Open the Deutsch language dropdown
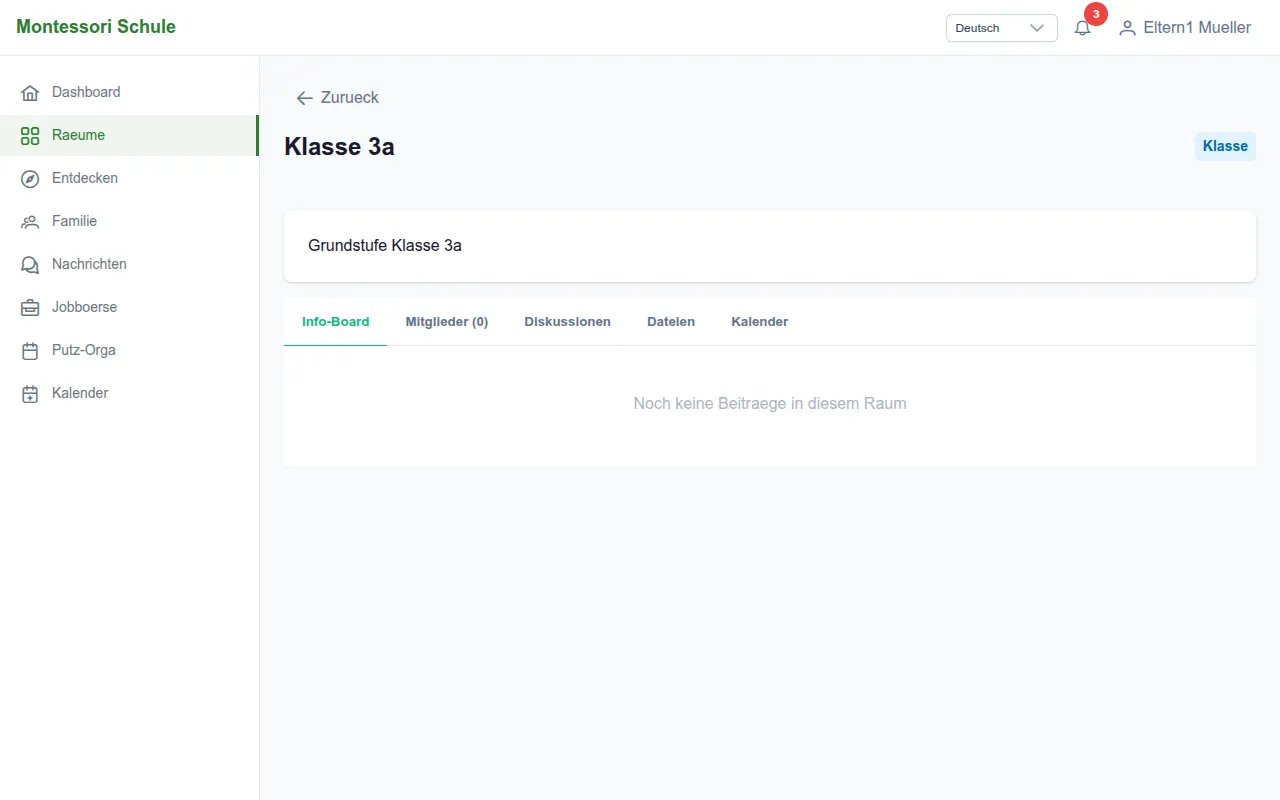Image resolution: width=1280 pixels, height=800 pixels. (x=1001, y=28)
